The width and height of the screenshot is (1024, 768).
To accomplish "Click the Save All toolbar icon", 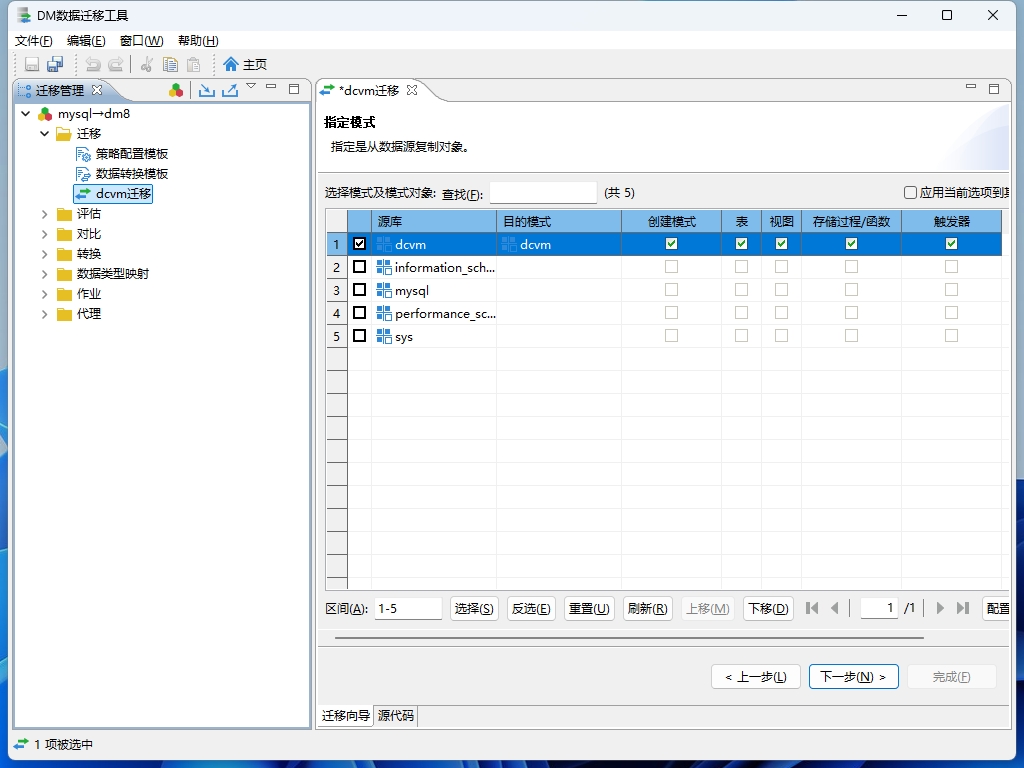I will point(55,64).
